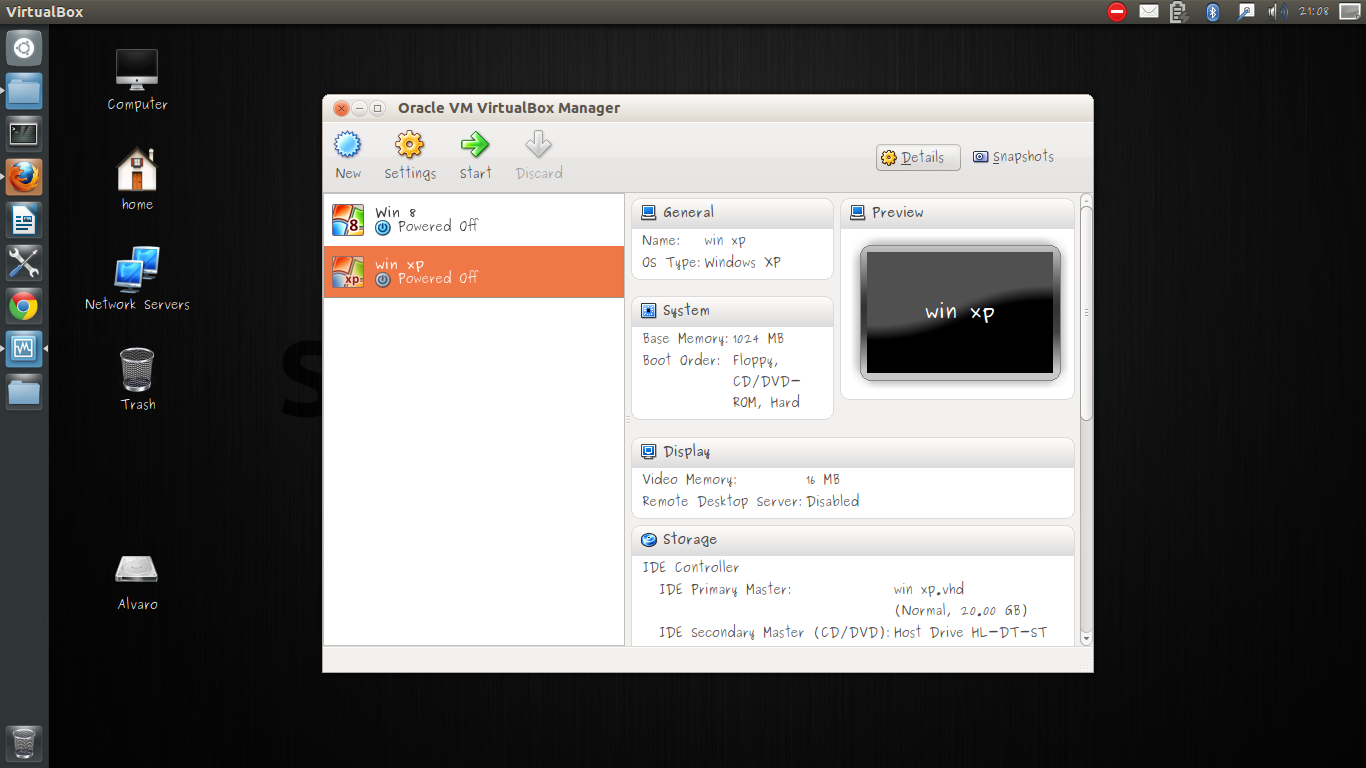Click the New virtual machine icon
The image size is (1366, 768).
[x=347, y=146]
